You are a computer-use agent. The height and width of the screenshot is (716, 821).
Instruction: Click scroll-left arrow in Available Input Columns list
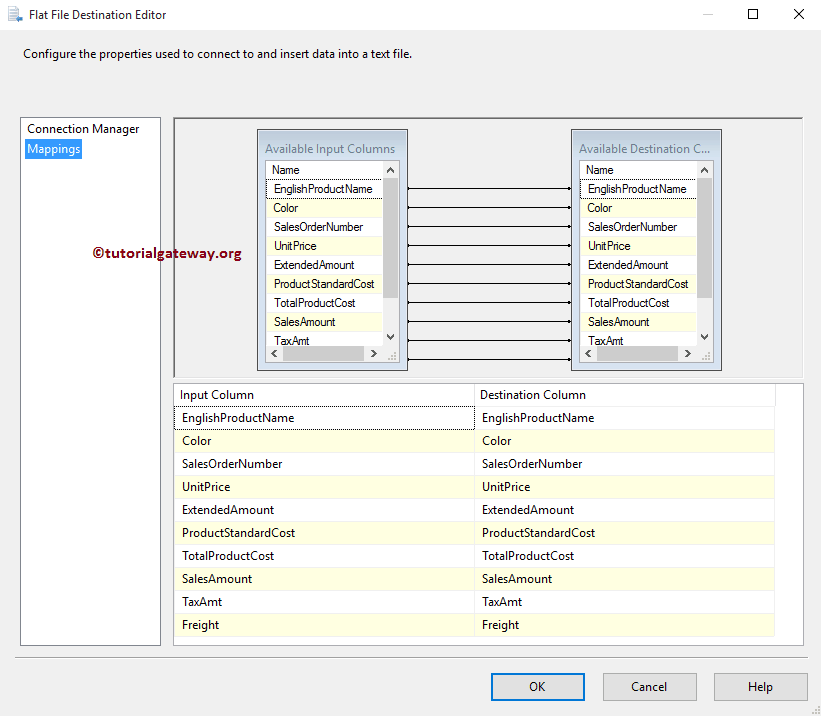tap(274, 354)
